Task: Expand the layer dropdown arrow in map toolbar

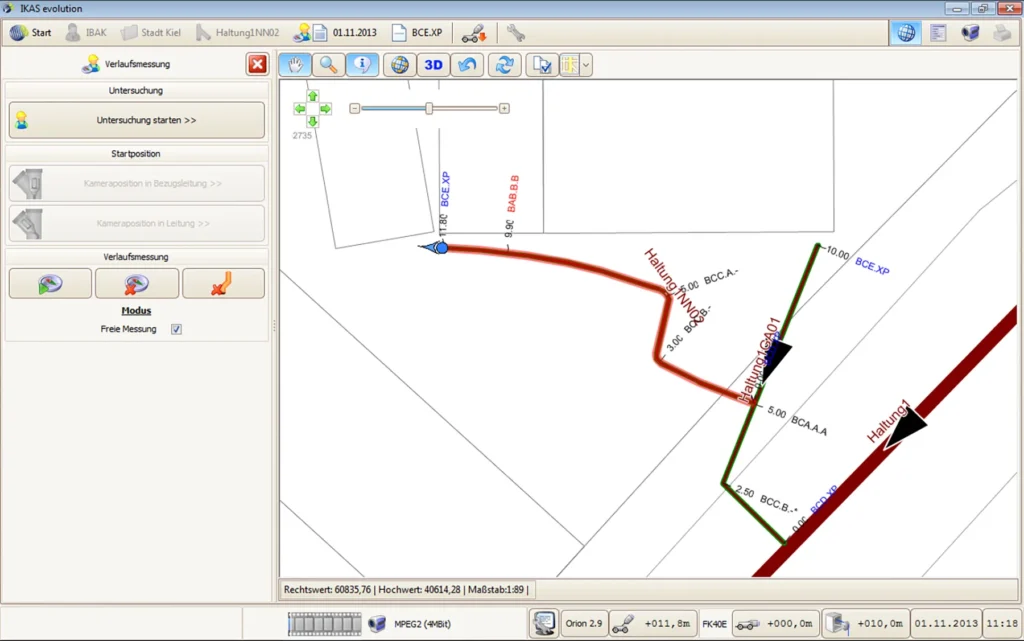Action: click(x=586, y=65)
